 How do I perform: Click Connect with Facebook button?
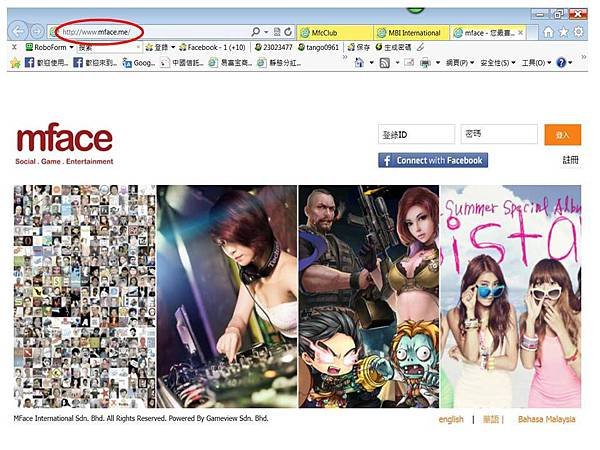pos(433,160)
